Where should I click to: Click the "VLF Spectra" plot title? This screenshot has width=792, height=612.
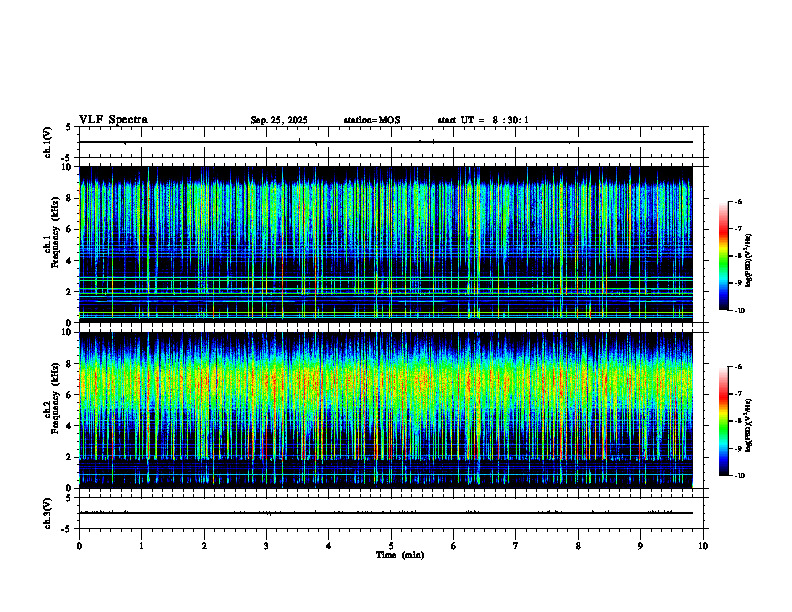point(113,120)
